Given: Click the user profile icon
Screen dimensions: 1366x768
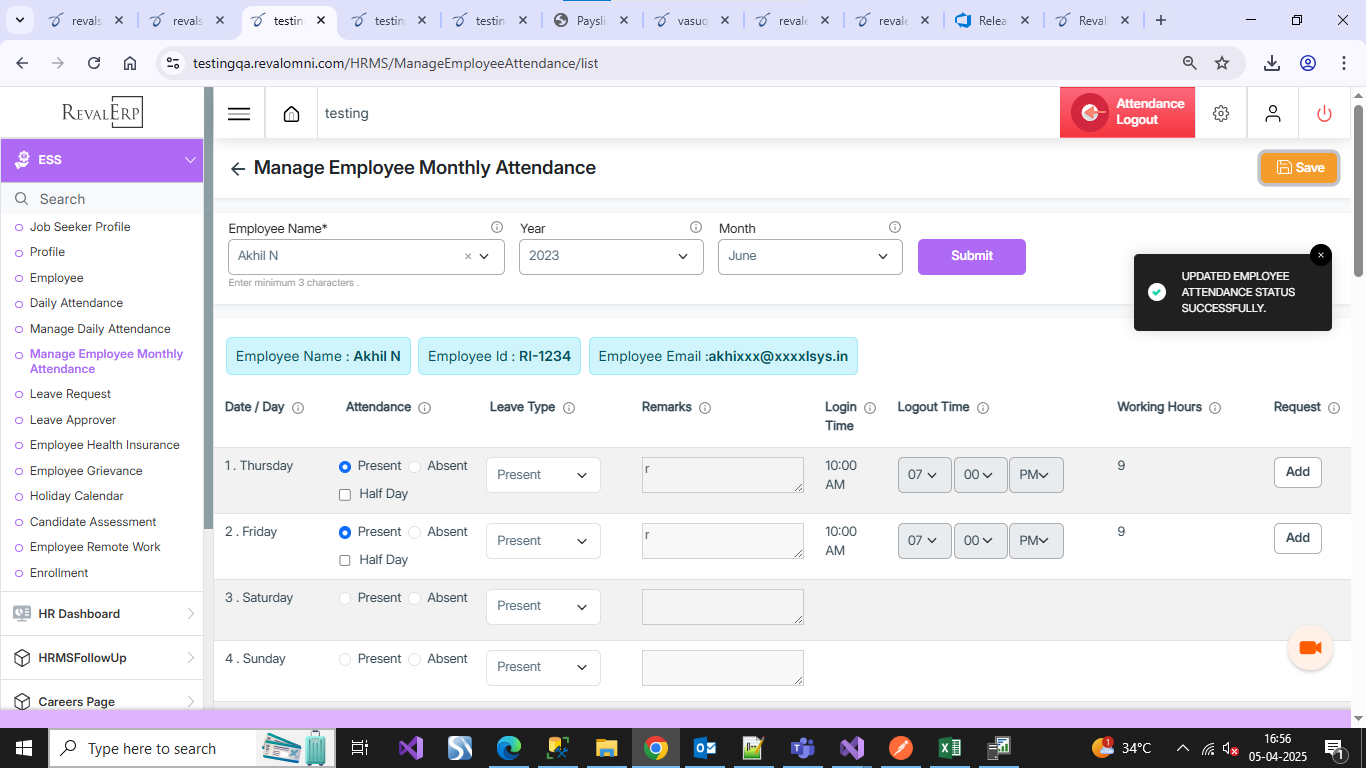Looking at the screenshot, I should pyautogui.click(x=1272, y=114).
